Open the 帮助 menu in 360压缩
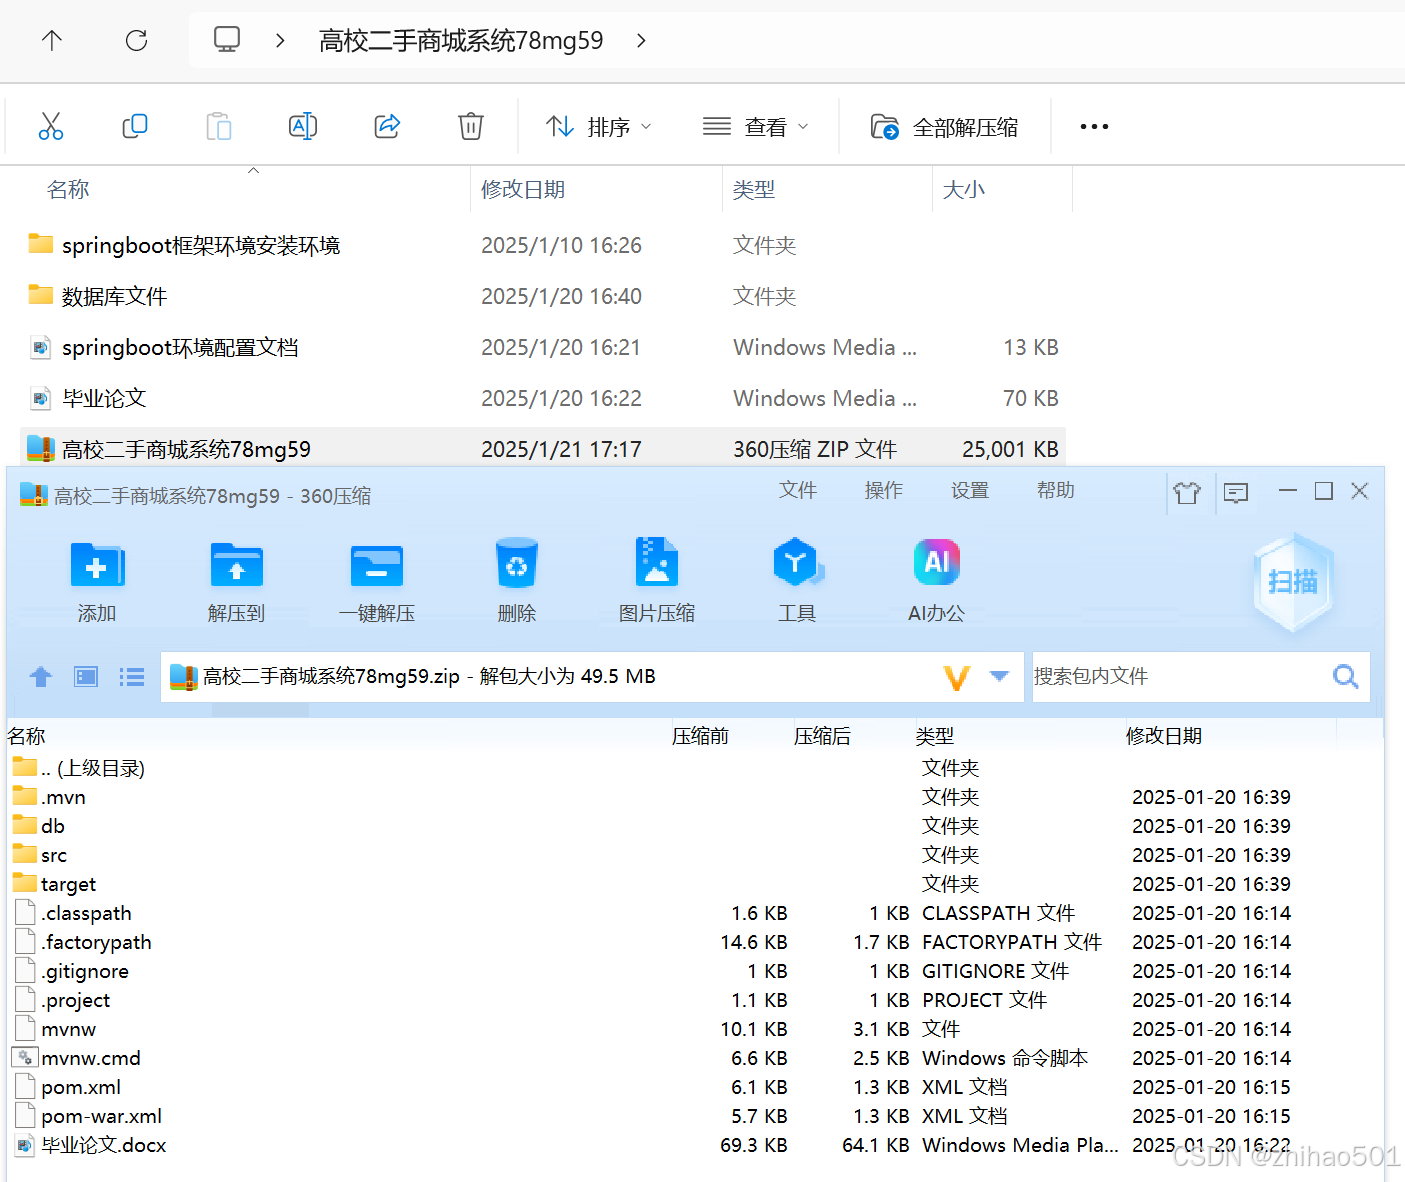 (x=1056, y=490)
